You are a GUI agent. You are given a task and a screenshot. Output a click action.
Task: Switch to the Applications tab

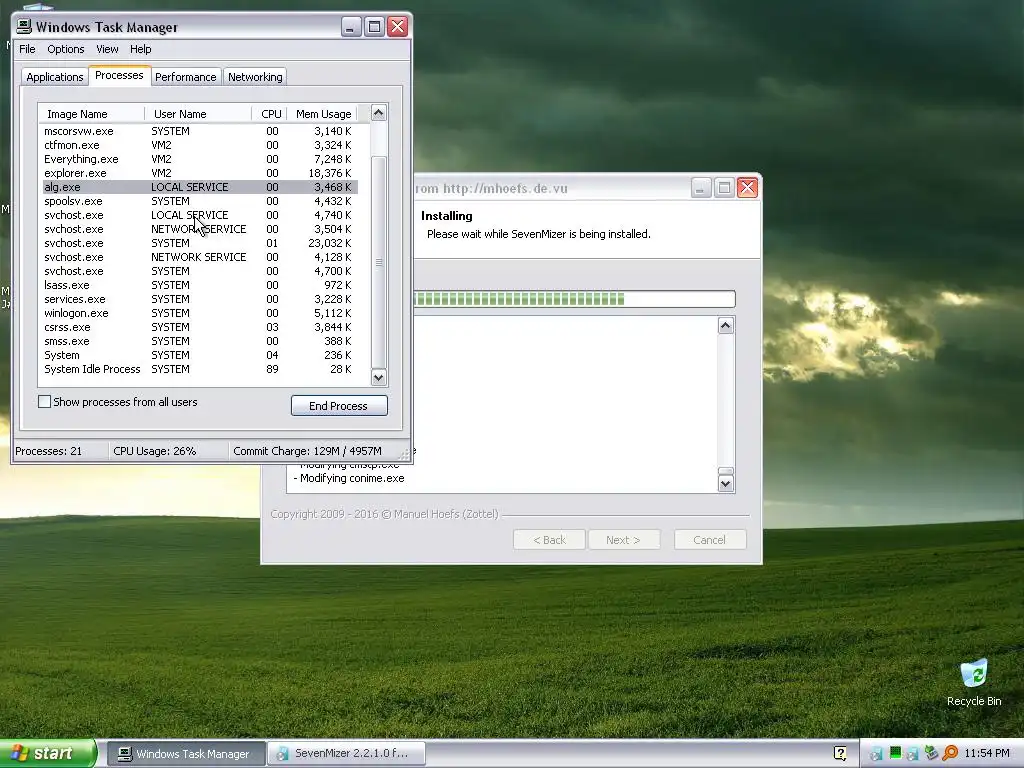[x=55, y=77]
